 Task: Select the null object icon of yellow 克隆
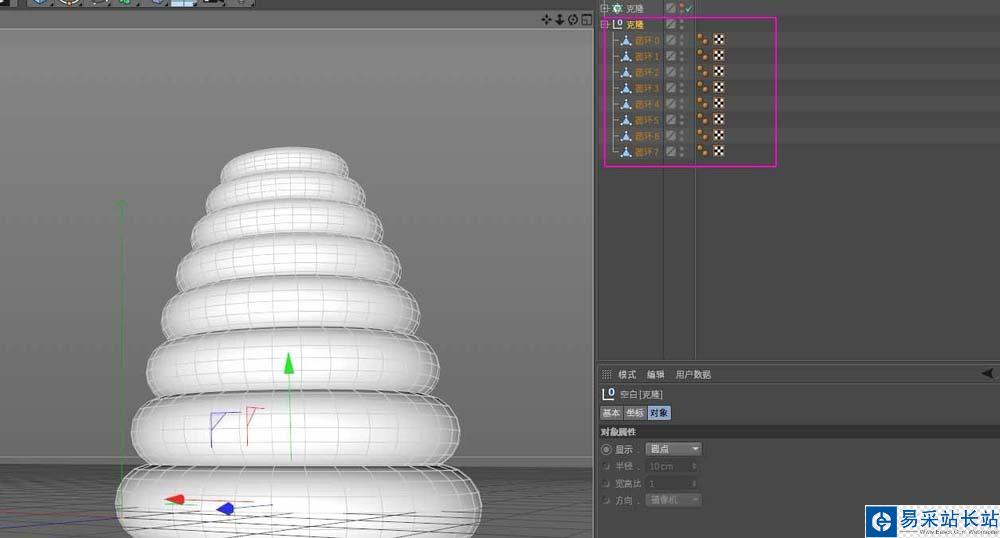coord(617,24)
